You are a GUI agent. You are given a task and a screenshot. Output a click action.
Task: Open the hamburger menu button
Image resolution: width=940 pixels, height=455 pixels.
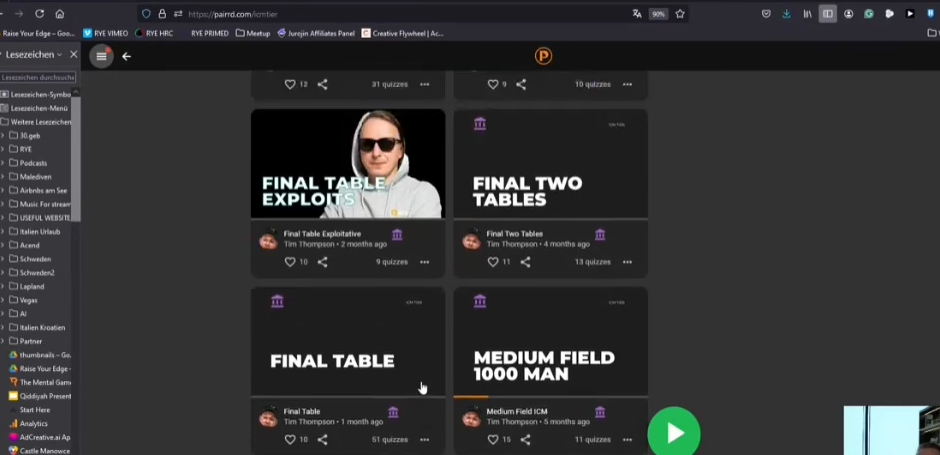tap(101, 56)
